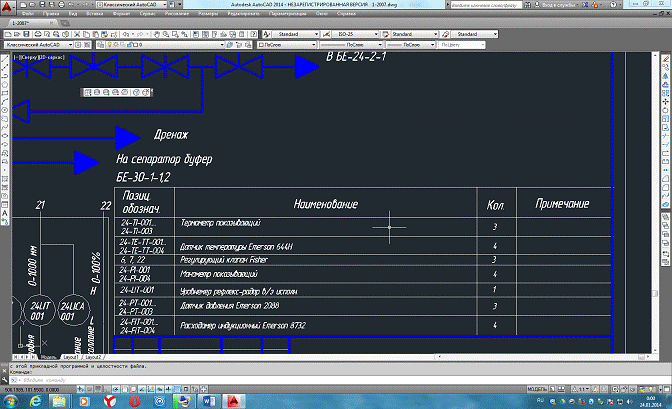Click the vertical scrollbar of drawing area
This screenshot has width=672, height=409.
click(x=655, y=200)
